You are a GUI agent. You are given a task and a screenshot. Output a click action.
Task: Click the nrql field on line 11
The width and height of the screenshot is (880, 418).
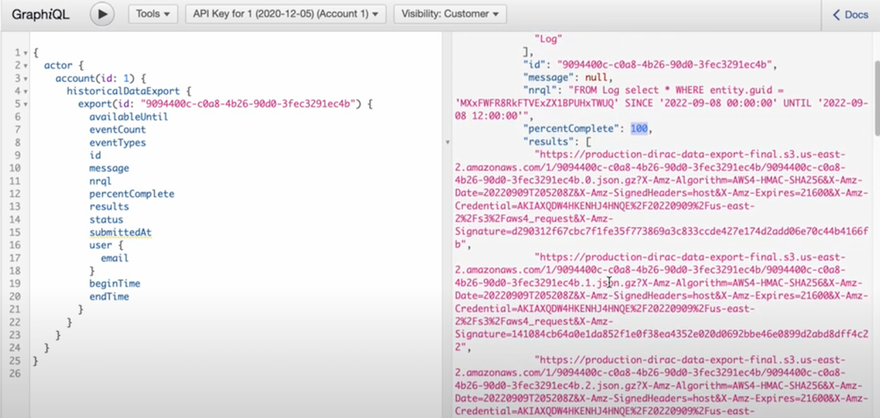coord(100,181)
